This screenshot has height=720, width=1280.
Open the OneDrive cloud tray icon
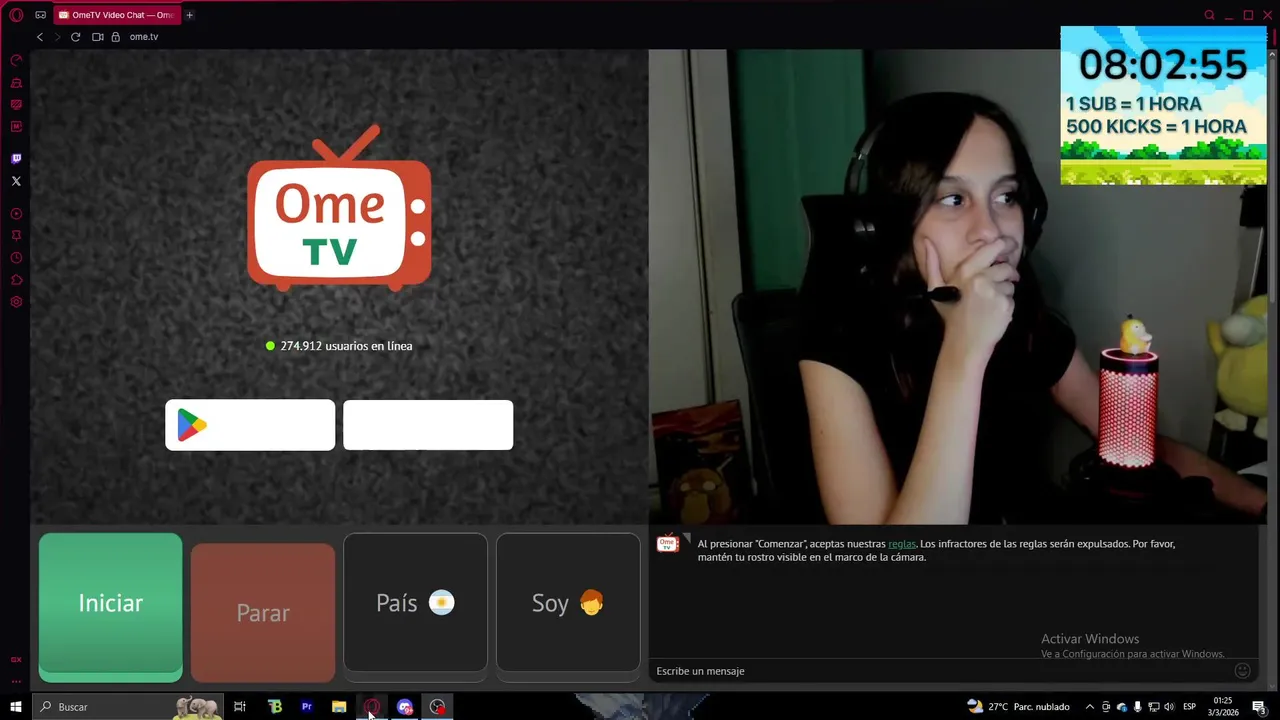coord(1122,707)
